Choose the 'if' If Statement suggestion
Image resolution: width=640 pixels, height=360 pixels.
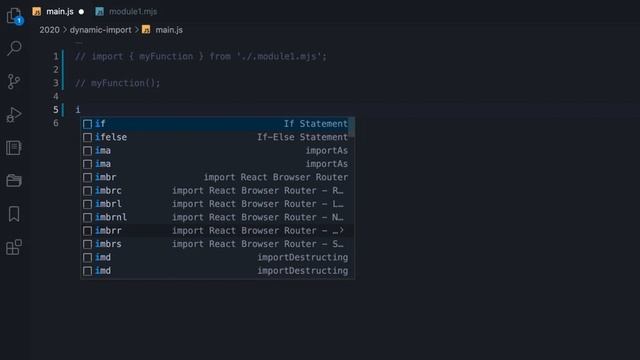tap(218, 124)
